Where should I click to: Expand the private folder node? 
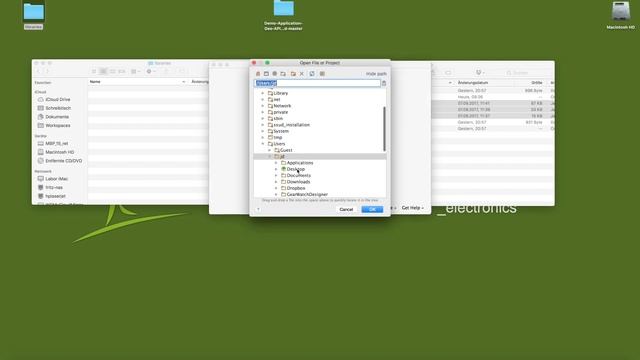click(263, 112)
